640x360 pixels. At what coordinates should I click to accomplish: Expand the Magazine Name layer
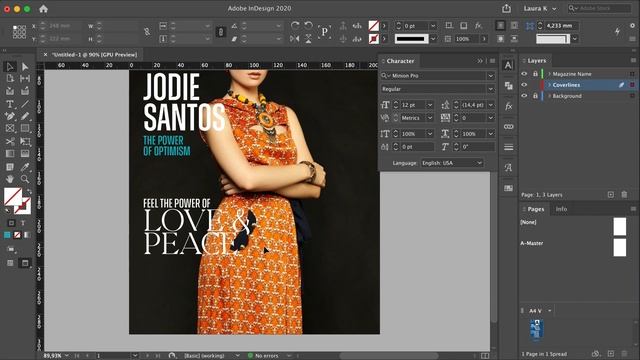[549, 74]
